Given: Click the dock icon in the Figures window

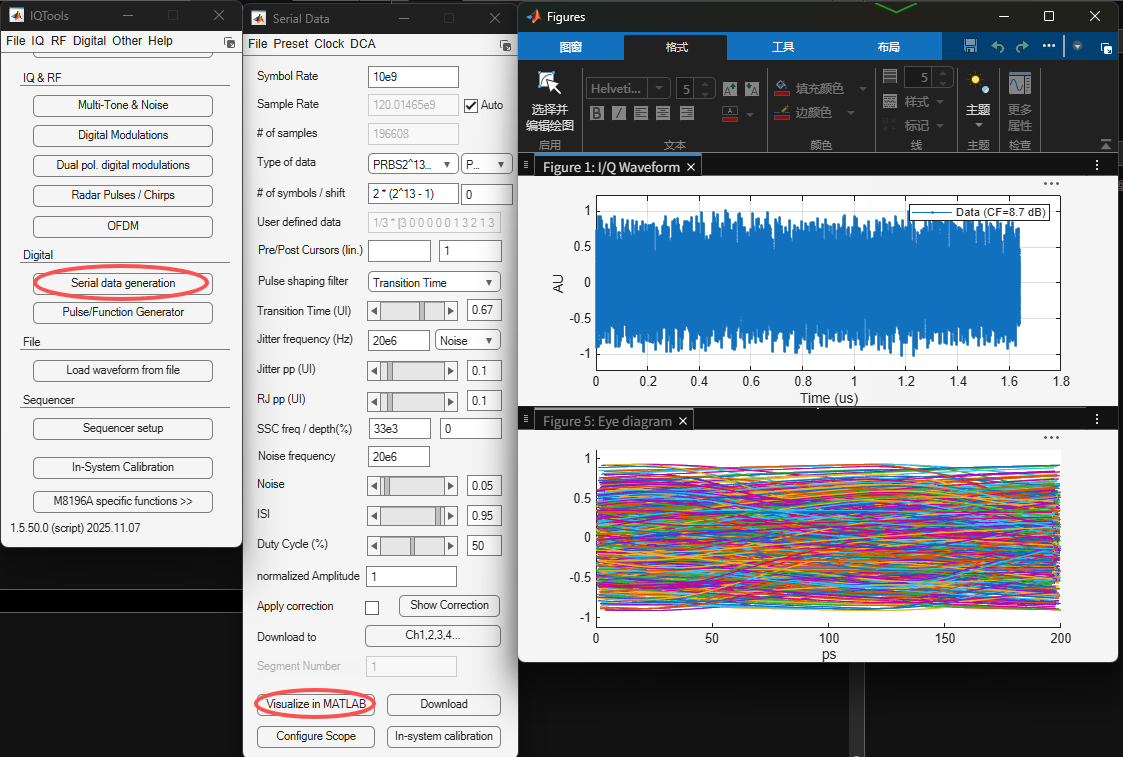Looking at the screenshot, I should pos(1106,48).
